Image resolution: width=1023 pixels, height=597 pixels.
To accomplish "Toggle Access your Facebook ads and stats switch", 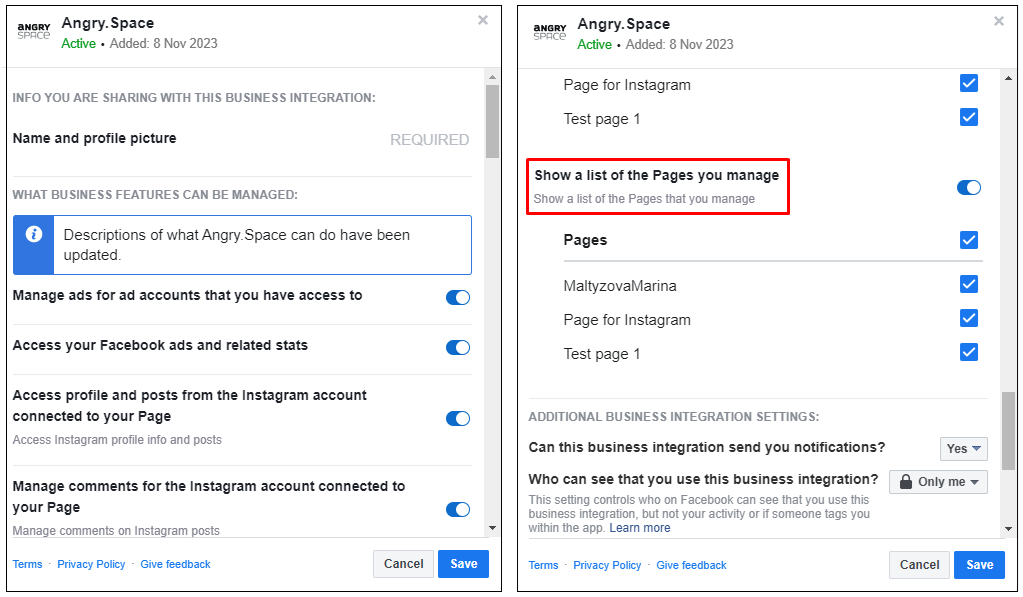I will pos(458,347).
